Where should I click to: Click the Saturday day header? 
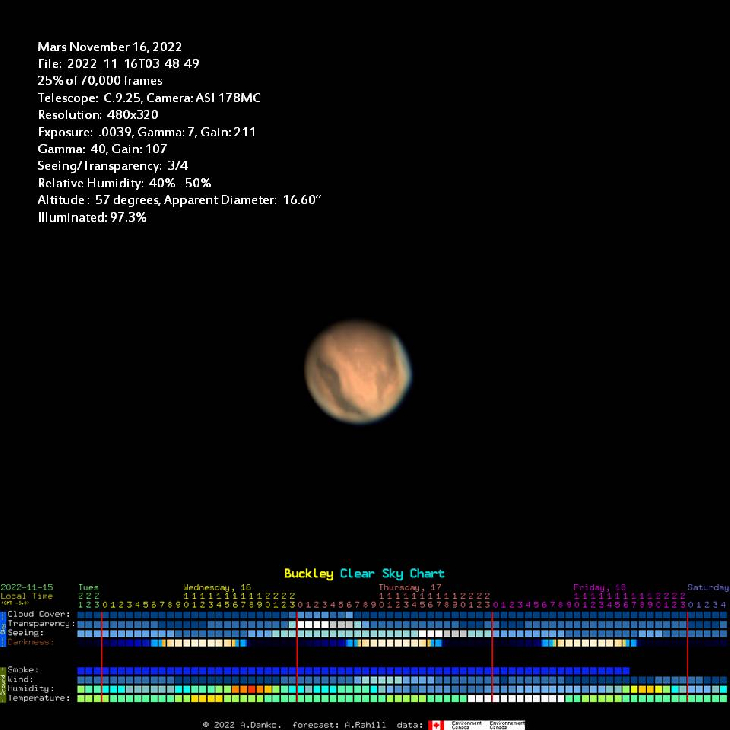tap(707, 587)
